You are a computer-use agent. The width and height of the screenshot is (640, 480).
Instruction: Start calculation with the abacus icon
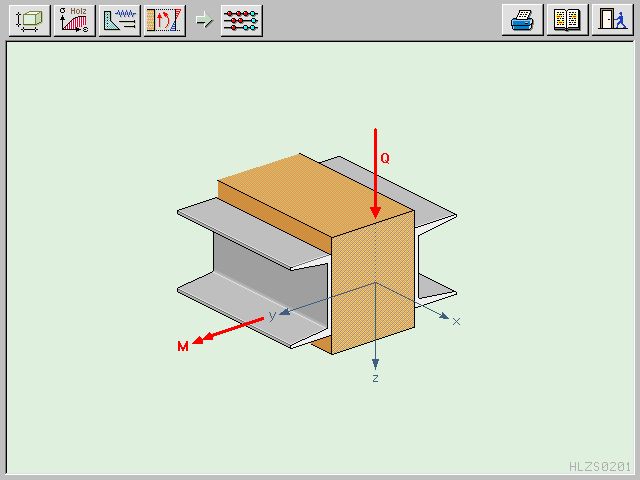coord(242,20)
